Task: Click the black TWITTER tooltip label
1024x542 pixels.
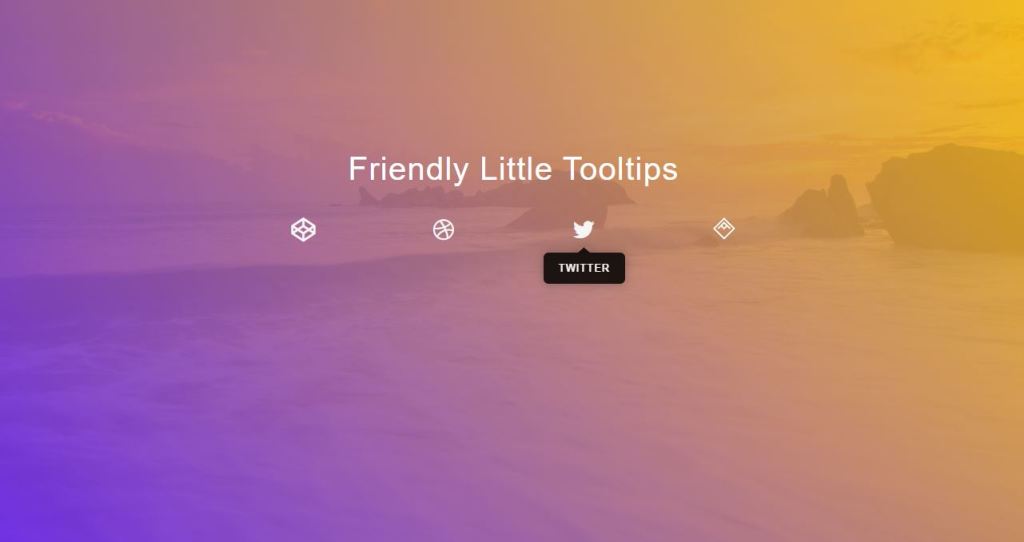Action: 584,268
